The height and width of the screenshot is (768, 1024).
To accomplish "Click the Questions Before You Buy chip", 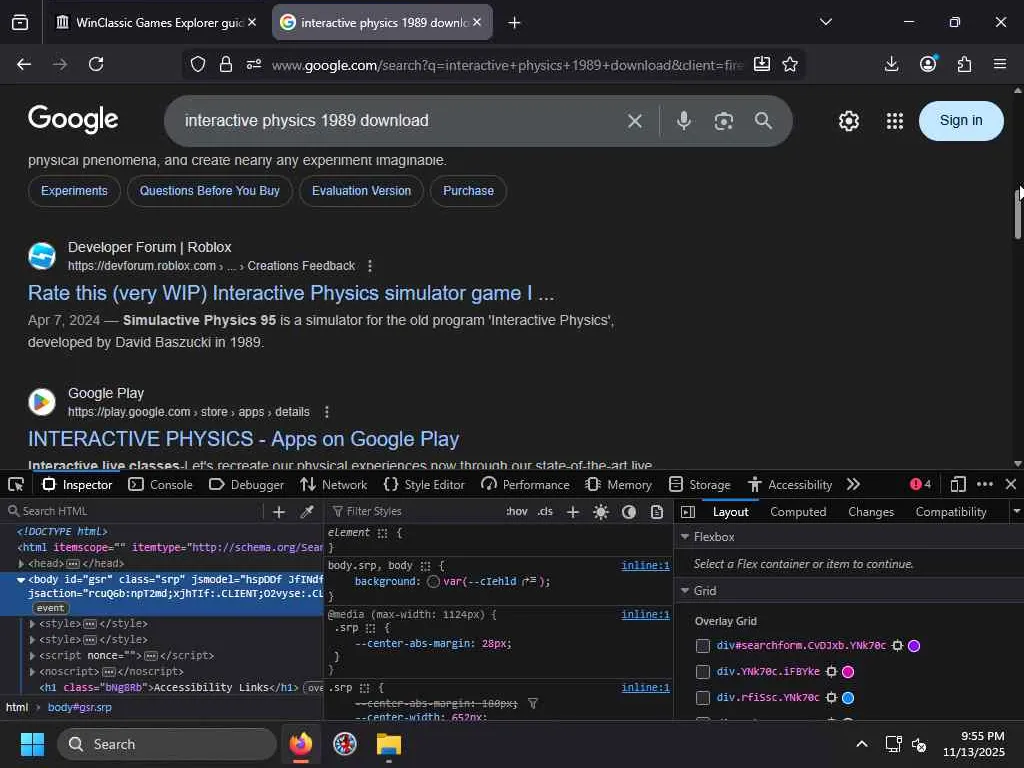I will point(210,191).
